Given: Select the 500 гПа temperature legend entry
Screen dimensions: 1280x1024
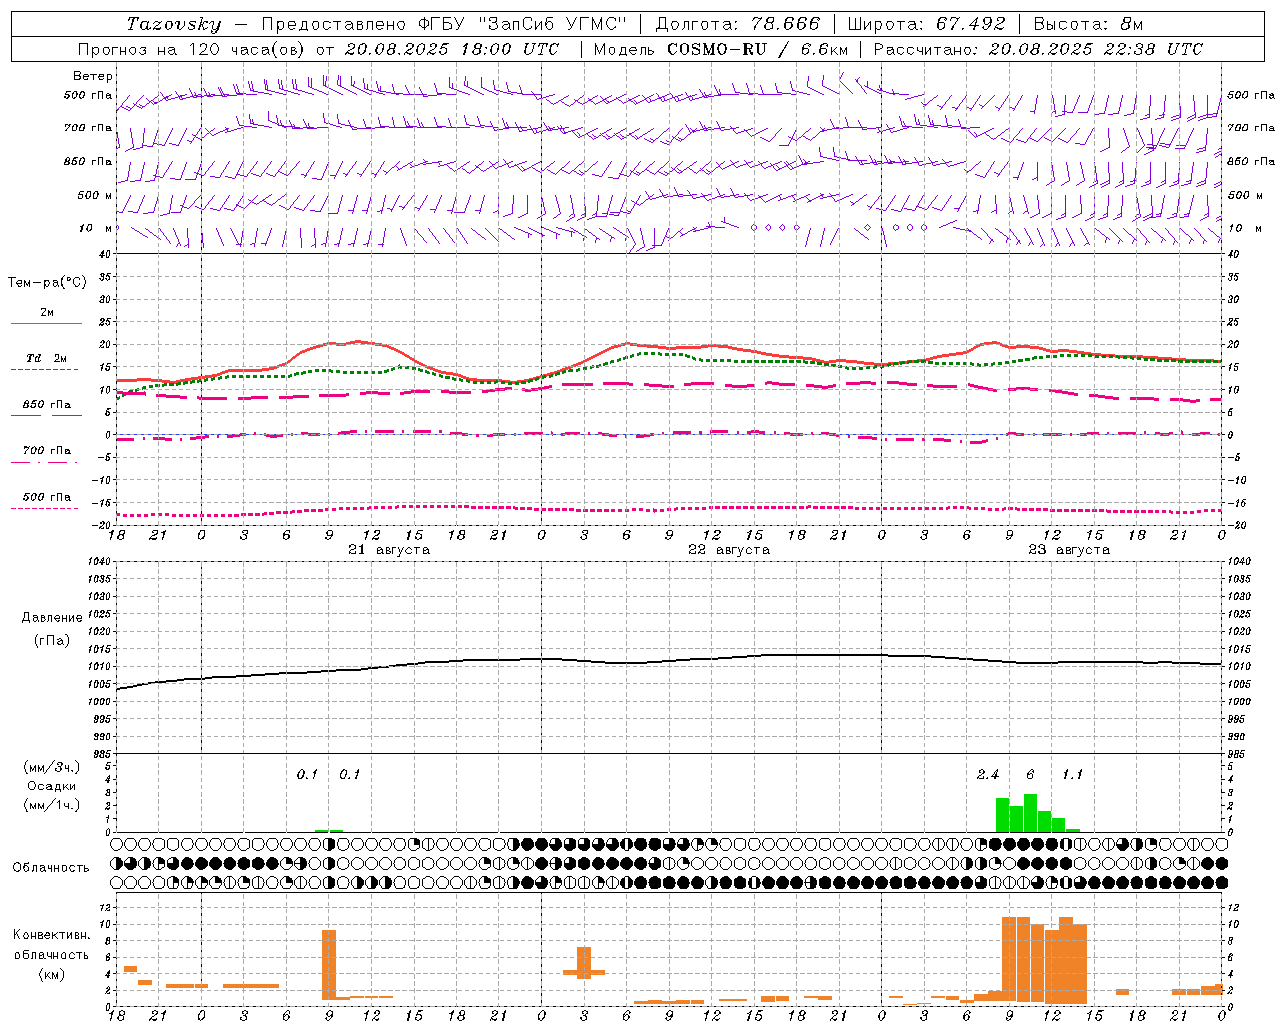Looking at the screenshot, I should (x=47, y=497).
